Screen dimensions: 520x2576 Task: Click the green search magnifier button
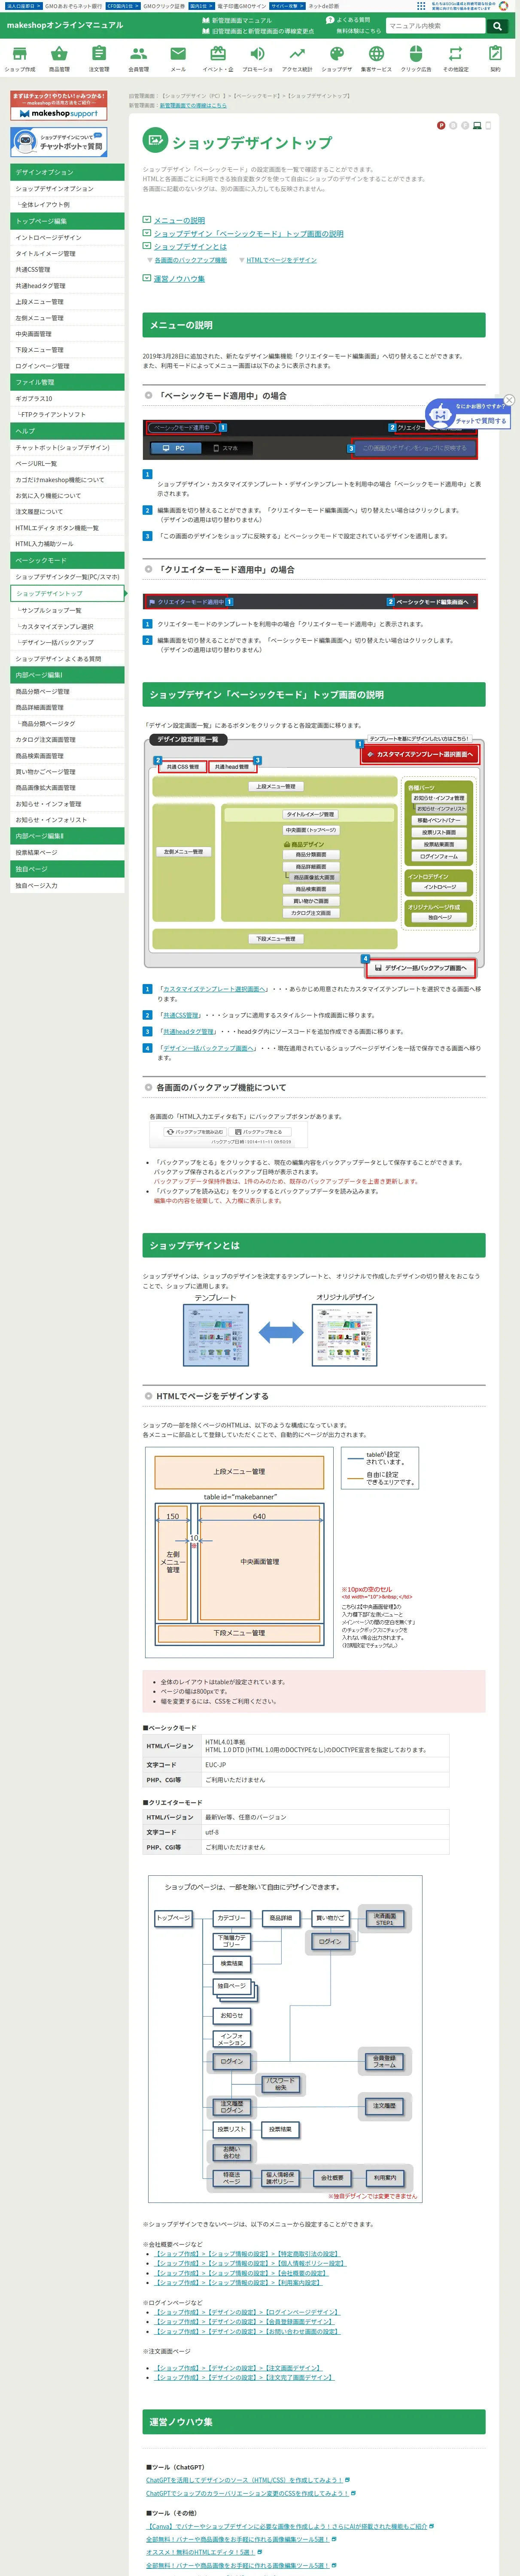497,26
